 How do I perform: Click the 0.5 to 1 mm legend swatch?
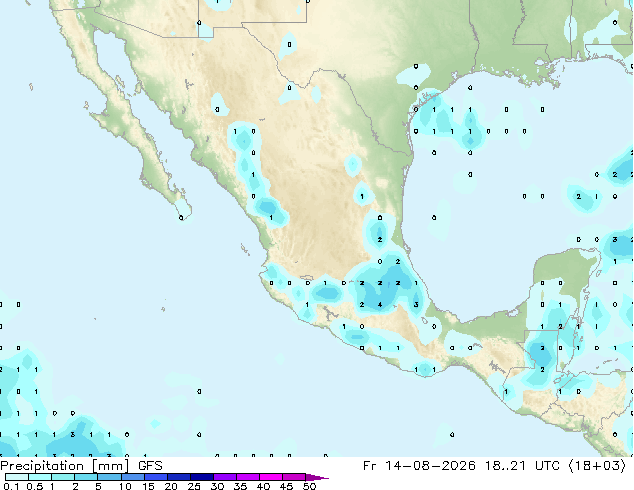[40, 477]
